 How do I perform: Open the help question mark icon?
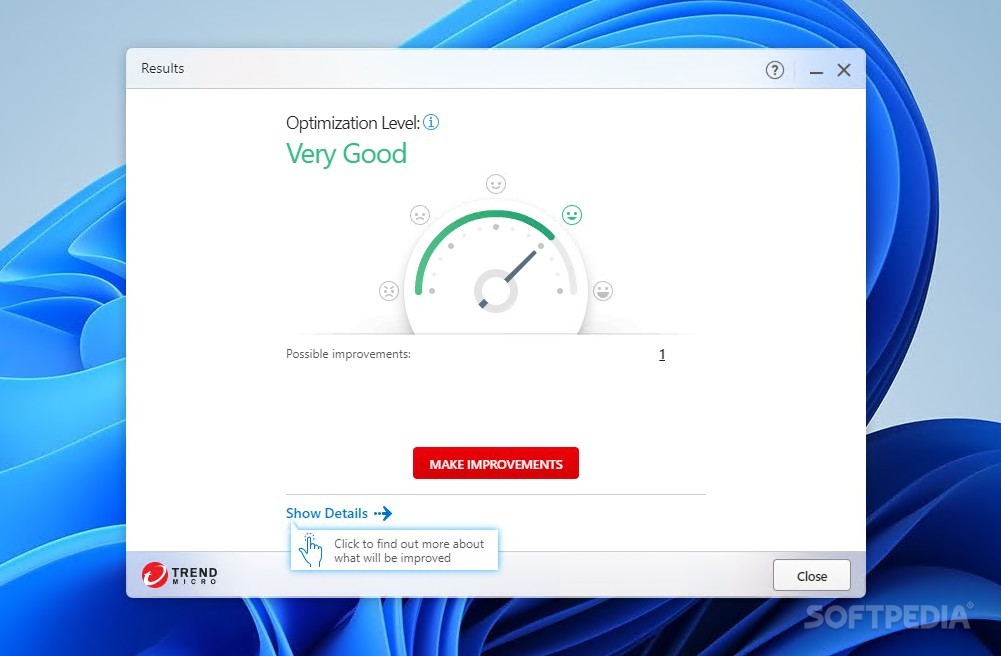pyautogui.click(x=774, y=70)
